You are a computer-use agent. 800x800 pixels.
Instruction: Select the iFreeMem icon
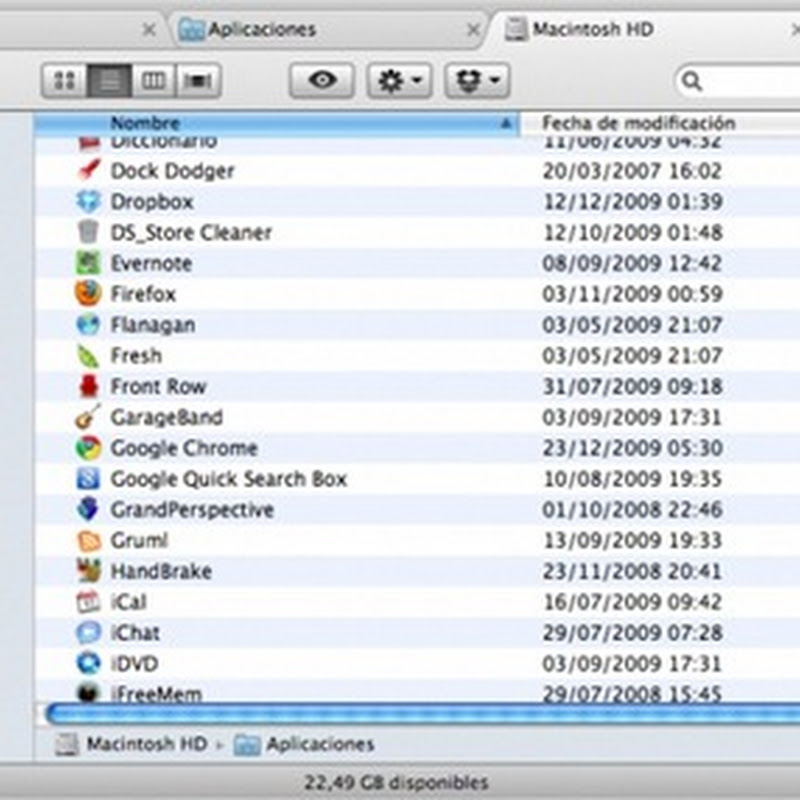(x=88, y=693)
